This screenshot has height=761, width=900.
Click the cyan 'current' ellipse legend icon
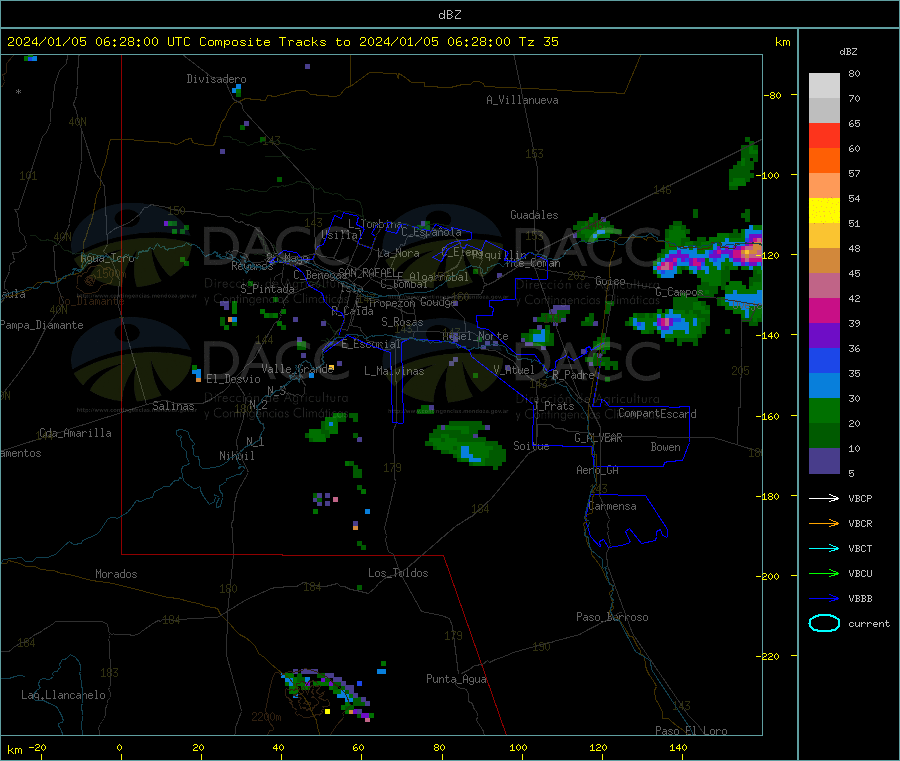(824, 623)
